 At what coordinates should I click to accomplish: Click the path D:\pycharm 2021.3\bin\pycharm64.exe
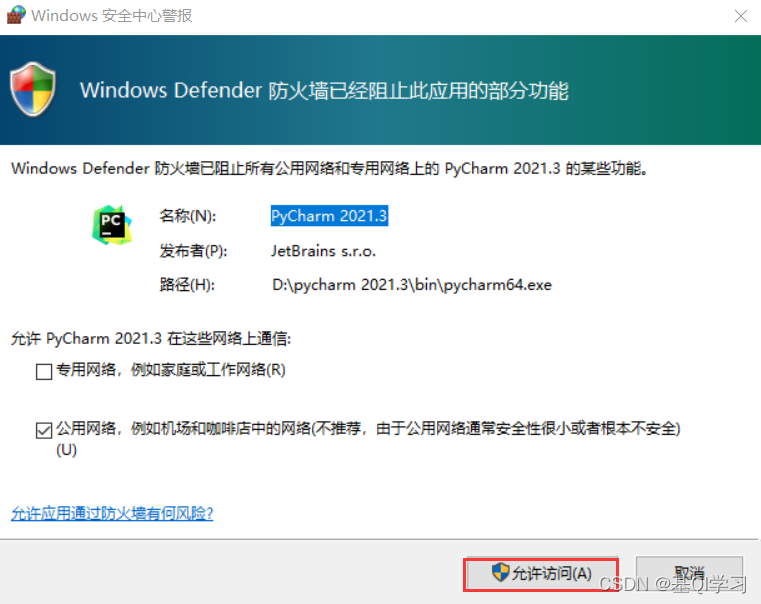(x=412, y=284)
